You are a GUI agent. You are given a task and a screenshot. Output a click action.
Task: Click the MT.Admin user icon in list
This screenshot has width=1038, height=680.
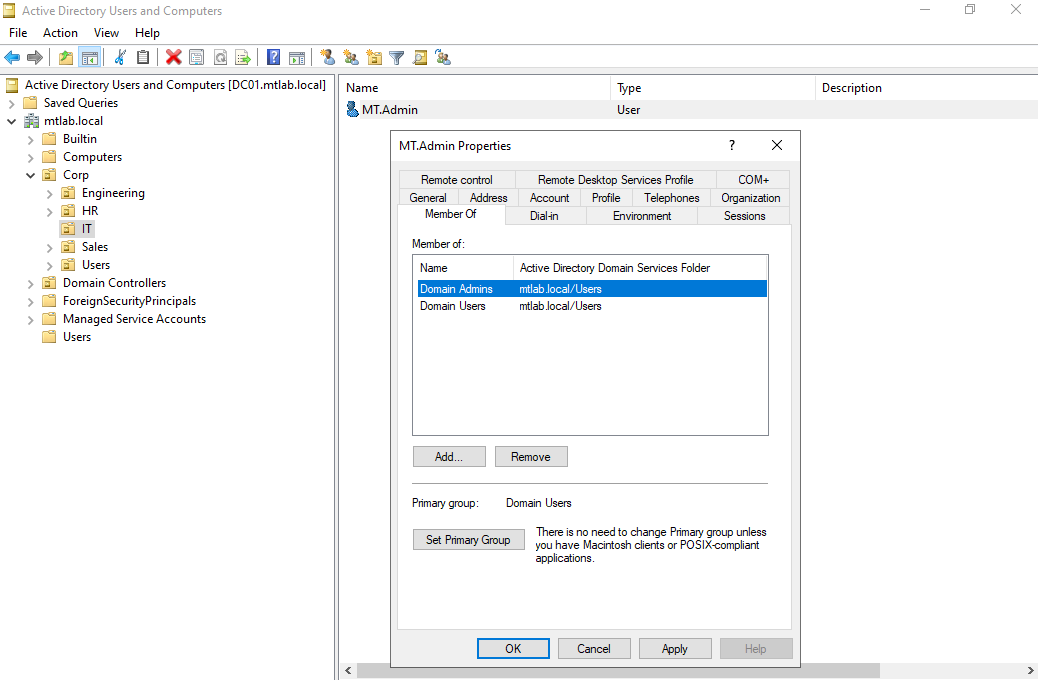tap(352, 109)
